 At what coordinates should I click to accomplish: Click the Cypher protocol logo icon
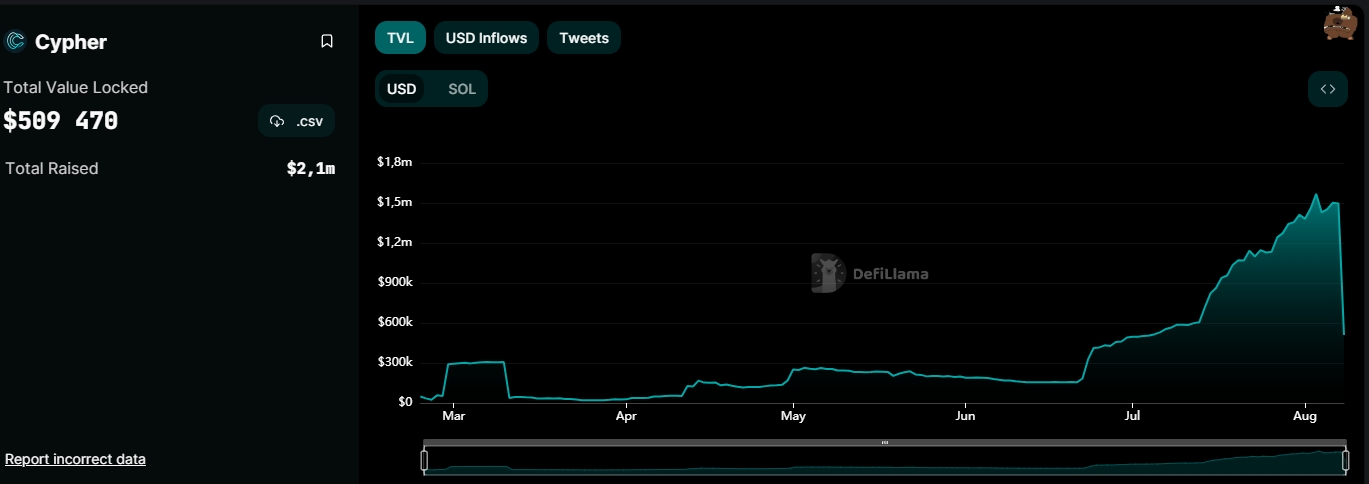tap(15, 41)
